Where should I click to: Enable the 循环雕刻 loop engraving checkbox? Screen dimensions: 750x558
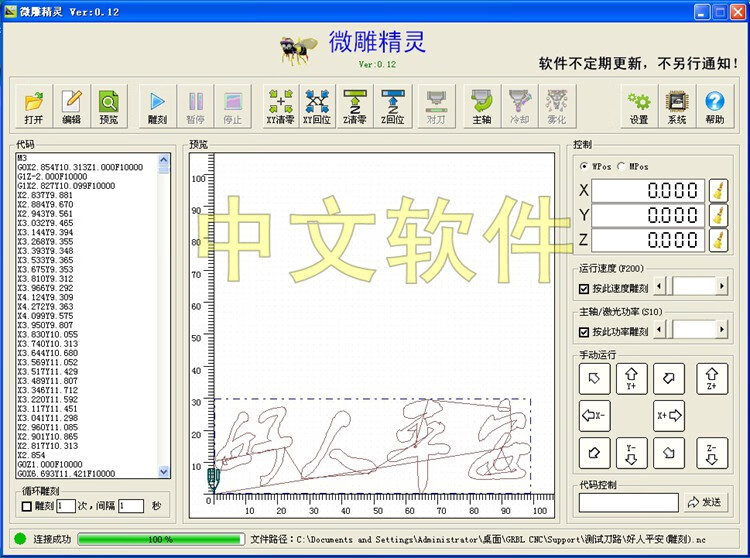tap(27, 506)
